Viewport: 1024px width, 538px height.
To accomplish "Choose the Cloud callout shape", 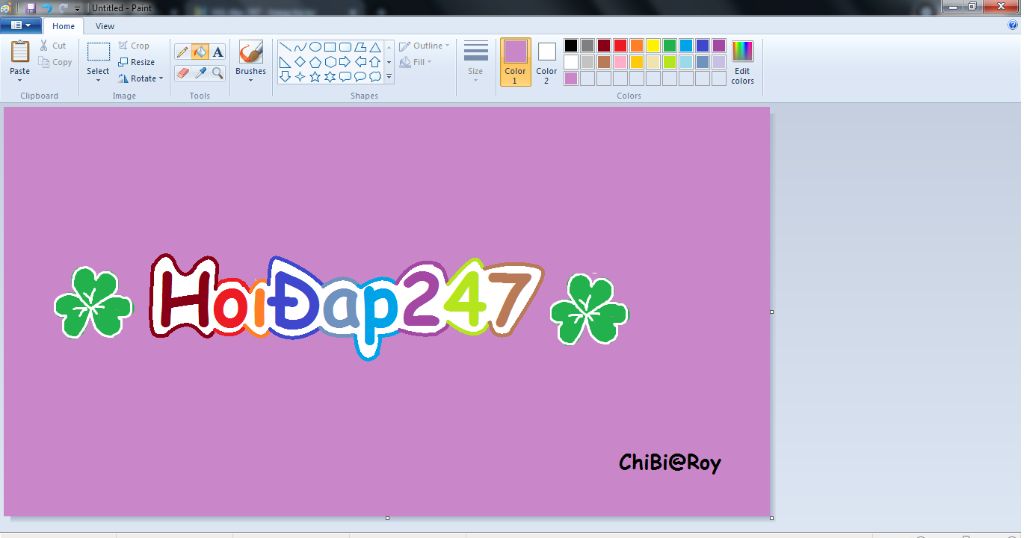I will click(x=375, y=76).
